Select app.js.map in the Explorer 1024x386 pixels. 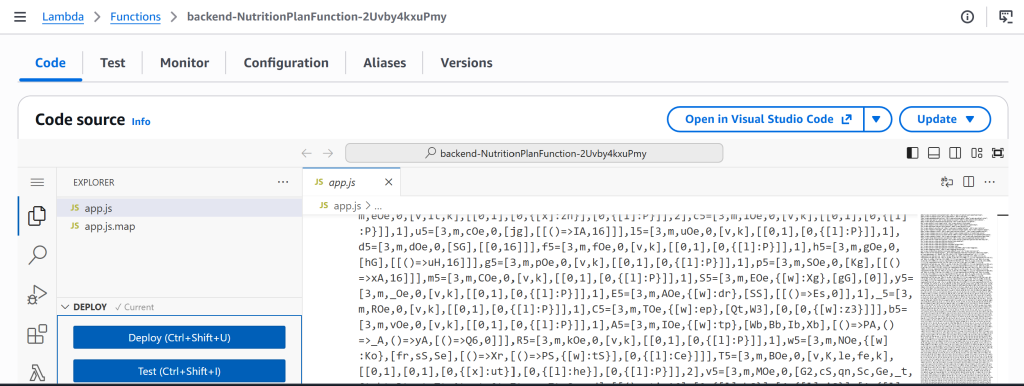click(x=179, y=226)
